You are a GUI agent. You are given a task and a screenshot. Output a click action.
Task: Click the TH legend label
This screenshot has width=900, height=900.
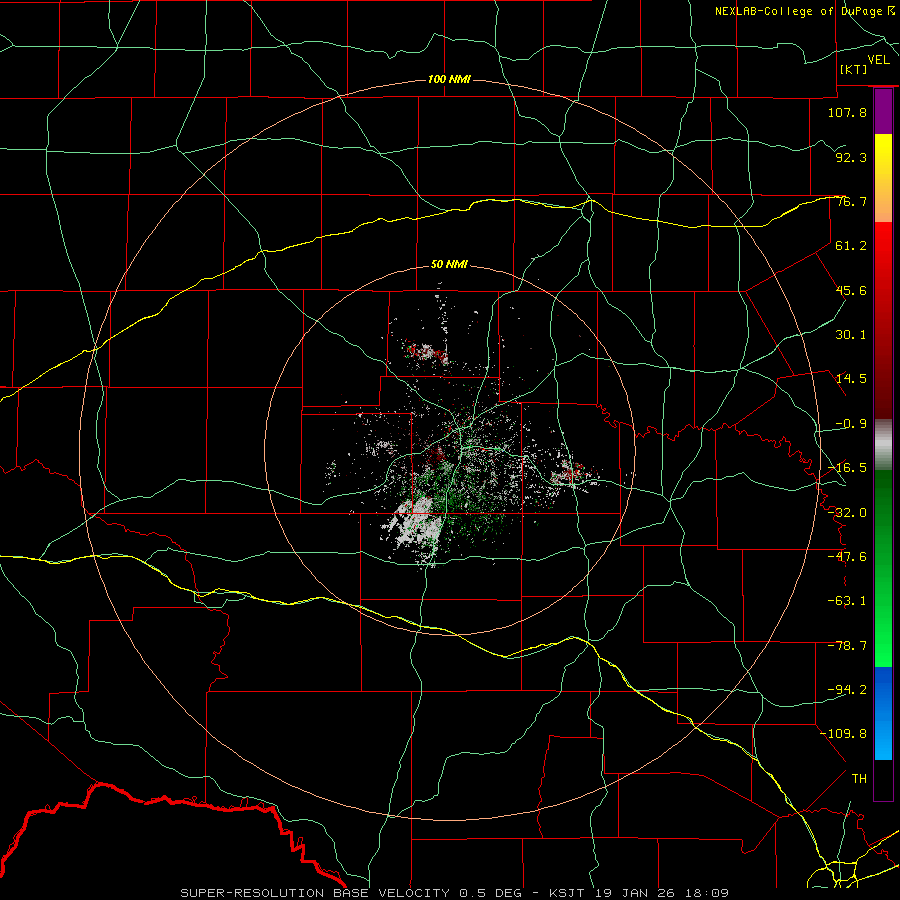point(859,779)
